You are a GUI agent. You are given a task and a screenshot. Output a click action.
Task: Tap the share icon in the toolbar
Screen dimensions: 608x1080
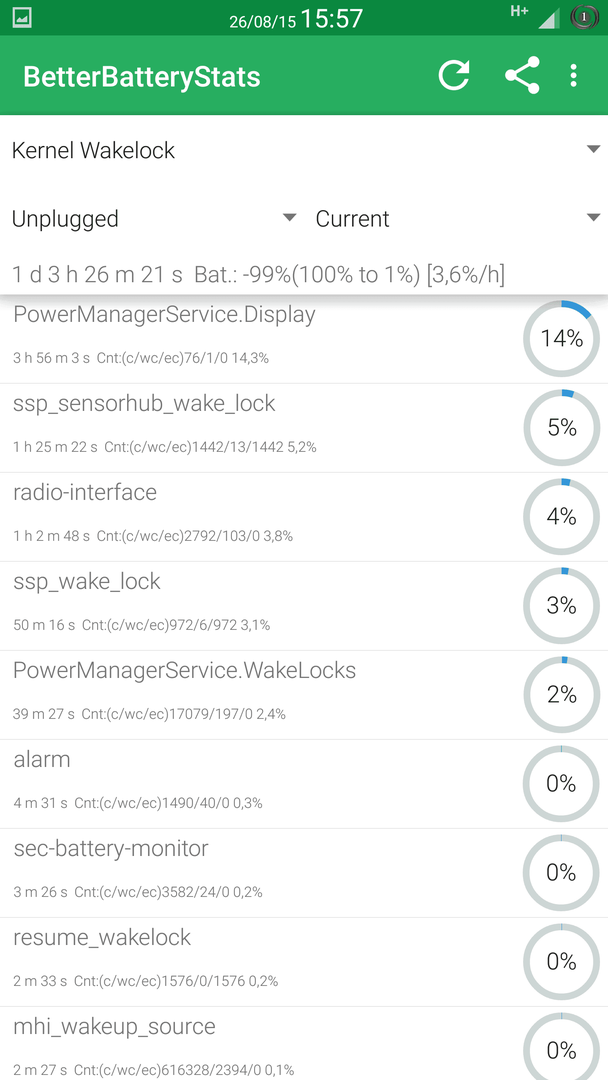click(x=523, y=76)
